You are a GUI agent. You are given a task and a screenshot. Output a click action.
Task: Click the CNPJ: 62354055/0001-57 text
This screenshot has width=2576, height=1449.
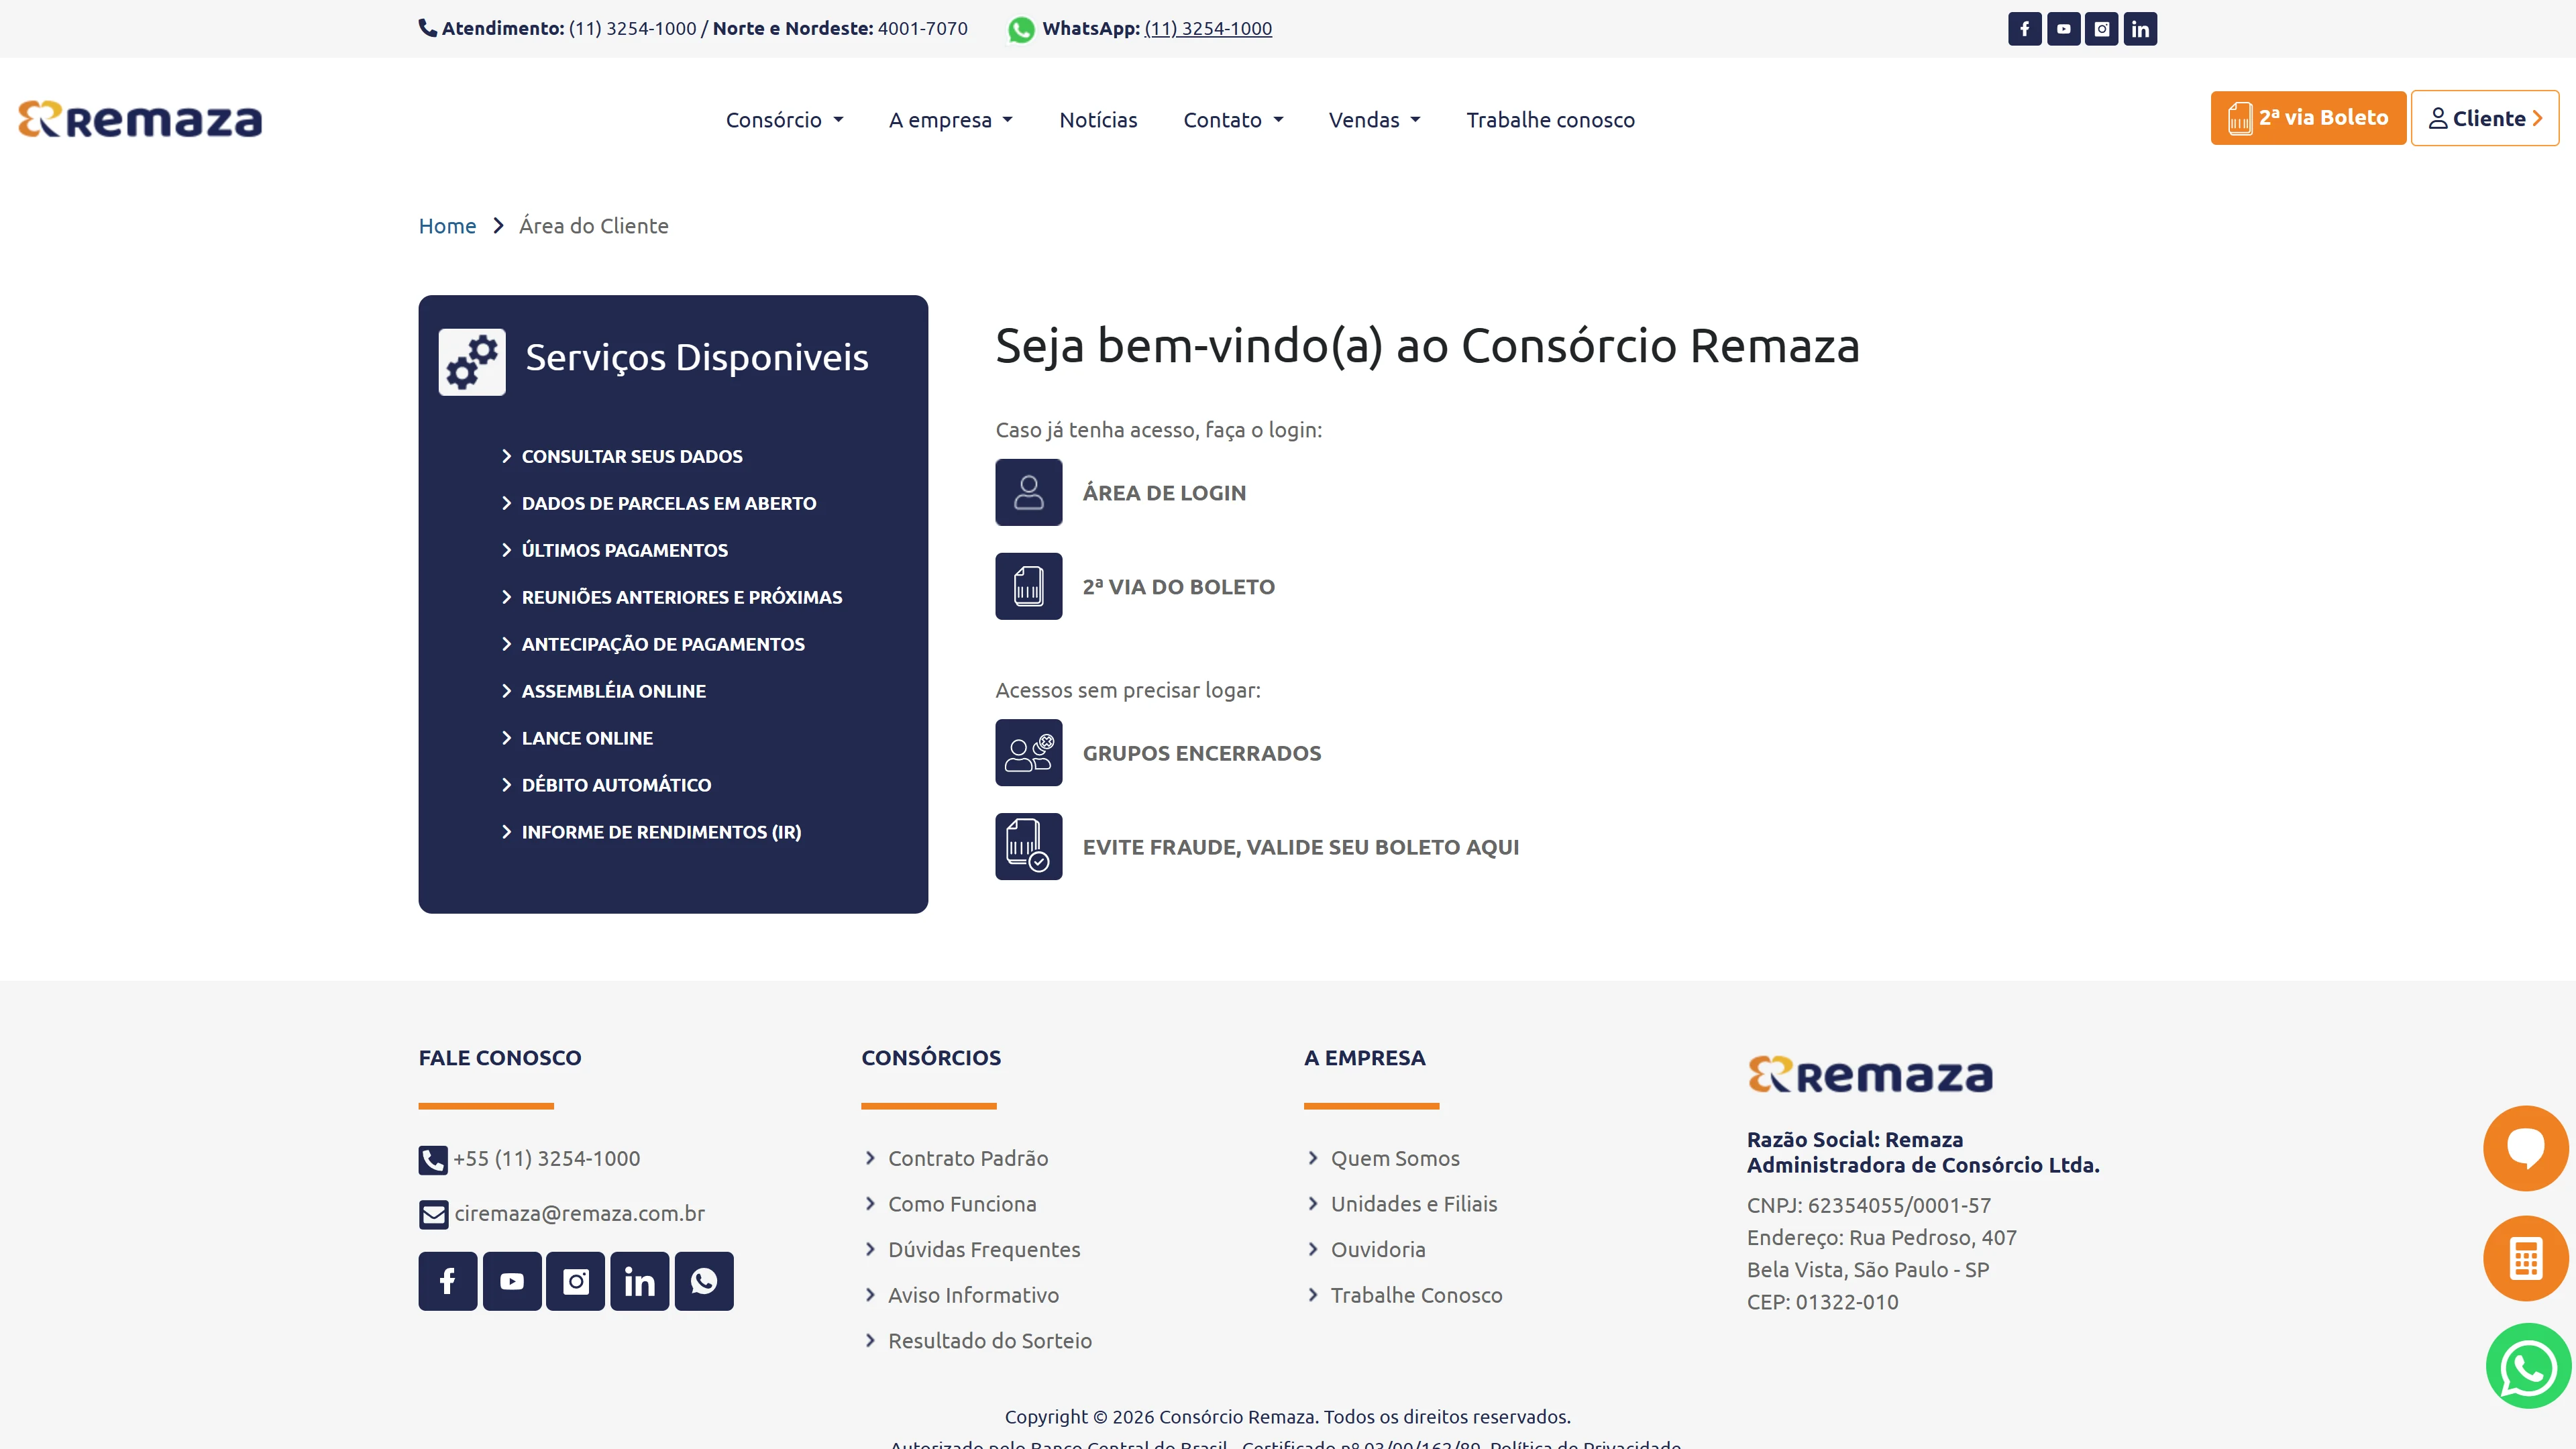tap(1869, 1205)
